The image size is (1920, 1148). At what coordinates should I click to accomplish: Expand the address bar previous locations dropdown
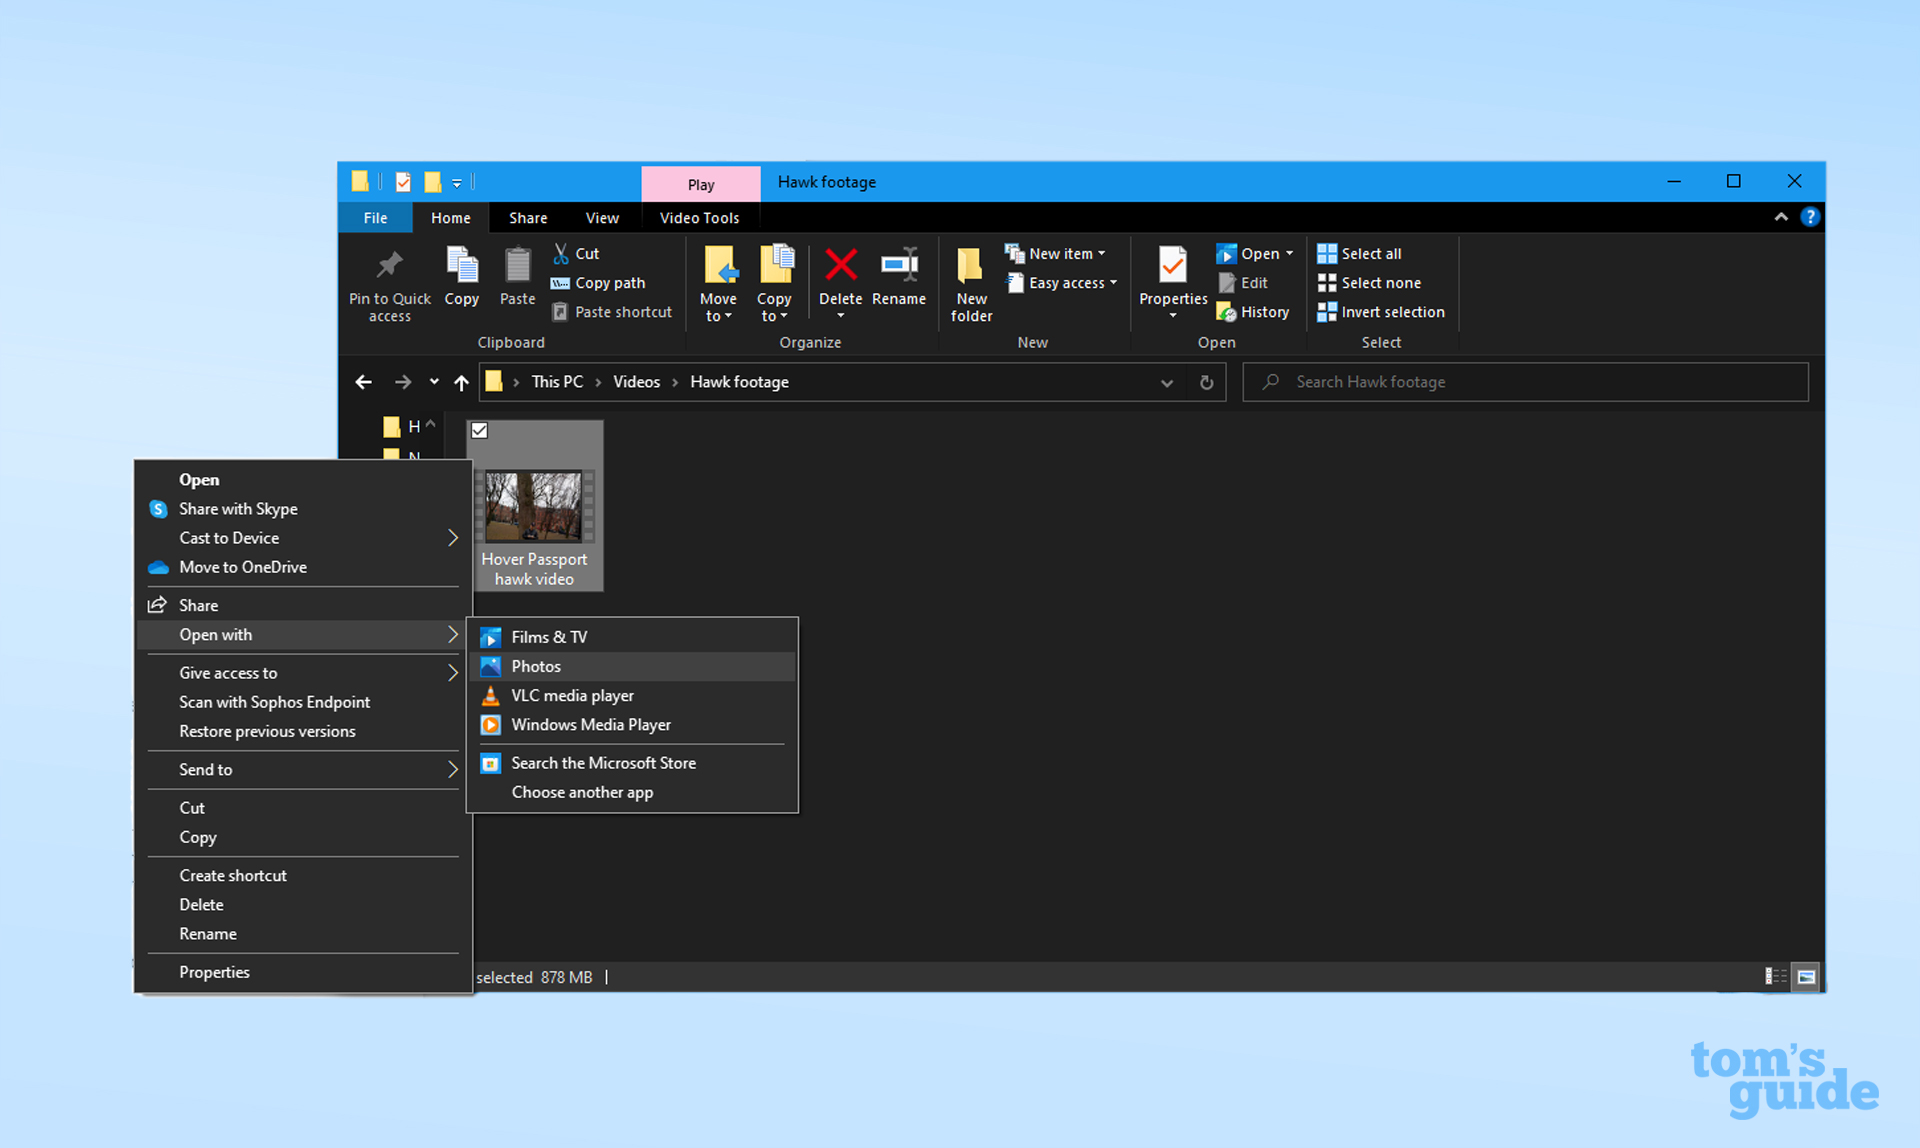[x=1167, y=382]
